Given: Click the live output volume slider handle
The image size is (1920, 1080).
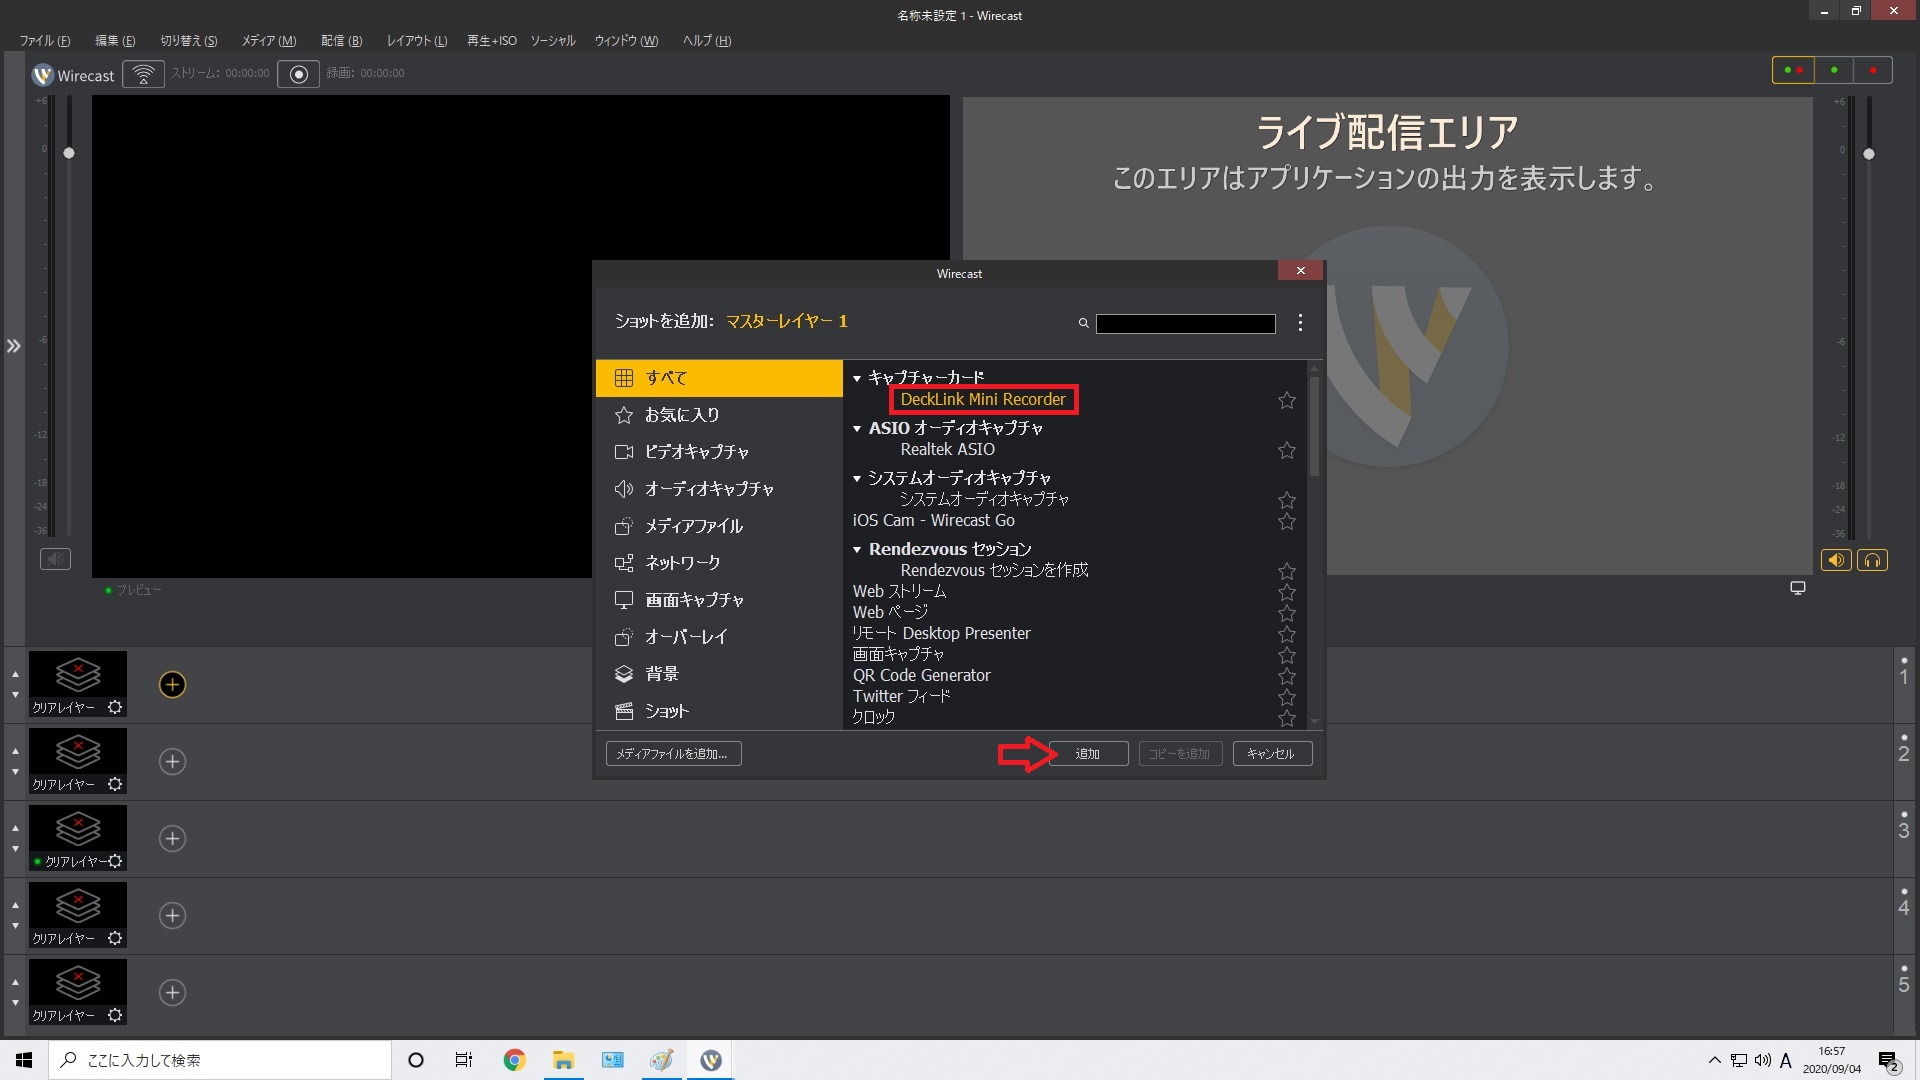Looking at the screenshot, I should 1869,154.
